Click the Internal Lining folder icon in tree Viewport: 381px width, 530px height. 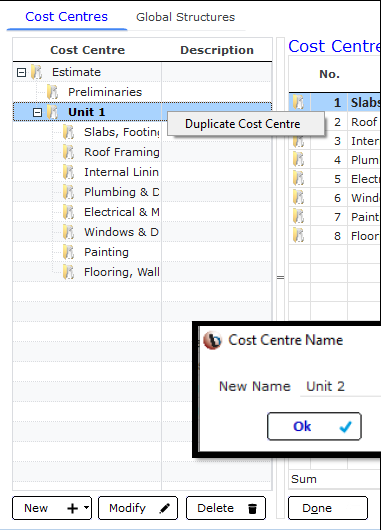point(69,172)
